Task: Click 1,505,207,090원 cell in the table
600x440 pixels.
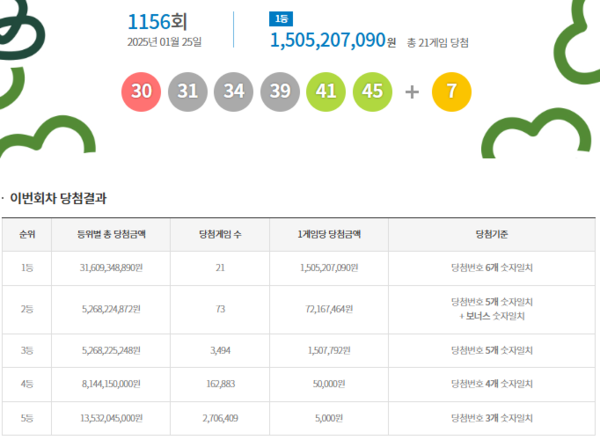Action: [x=329, y=268]
